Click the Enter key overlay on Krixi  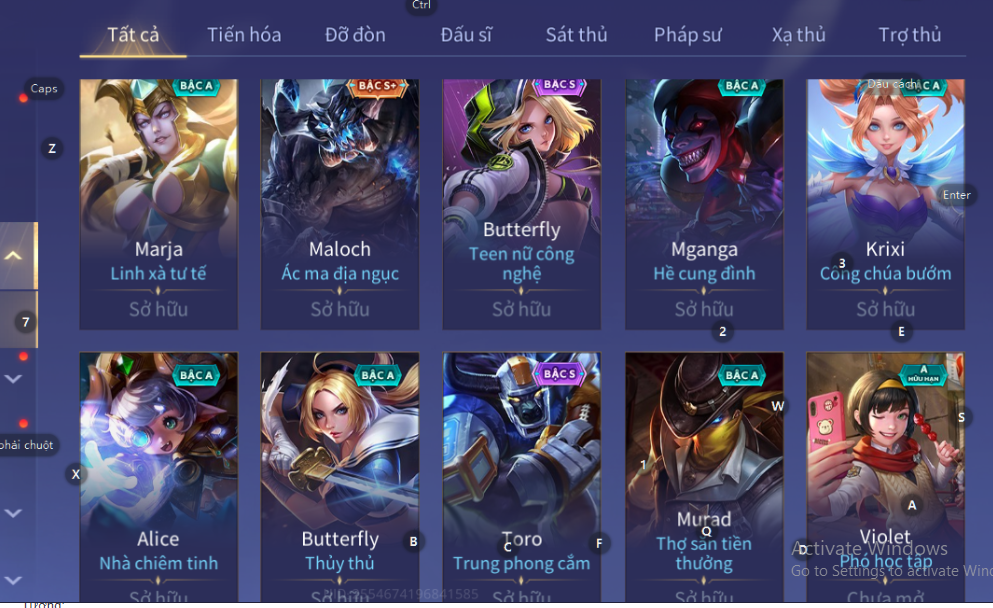pos(956,195)
